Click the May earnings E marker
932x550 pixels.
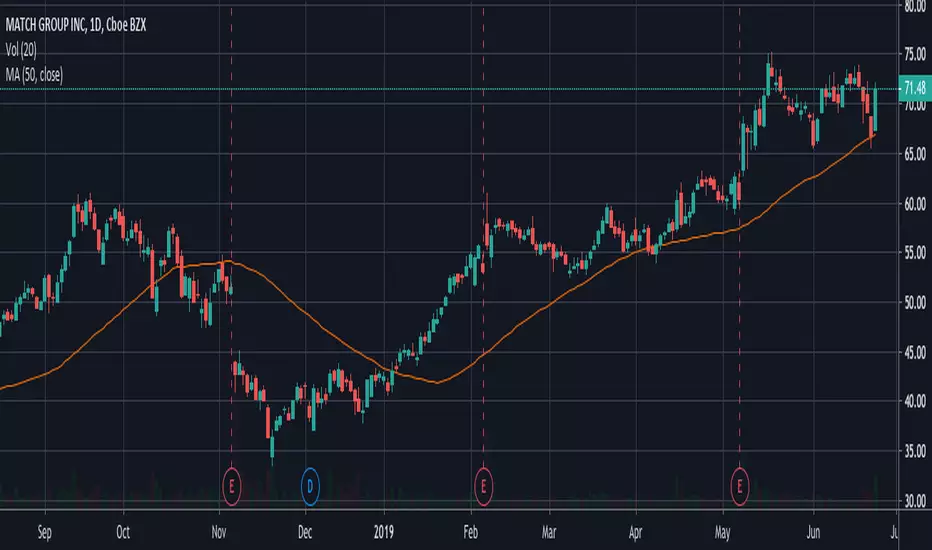pyautogui.click(x=739, y=487)
